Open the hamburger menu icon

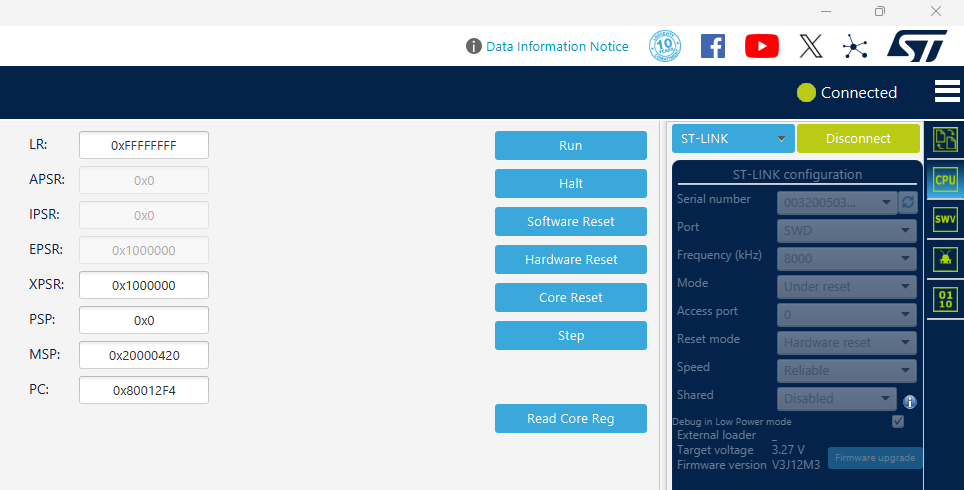point(947,91)
